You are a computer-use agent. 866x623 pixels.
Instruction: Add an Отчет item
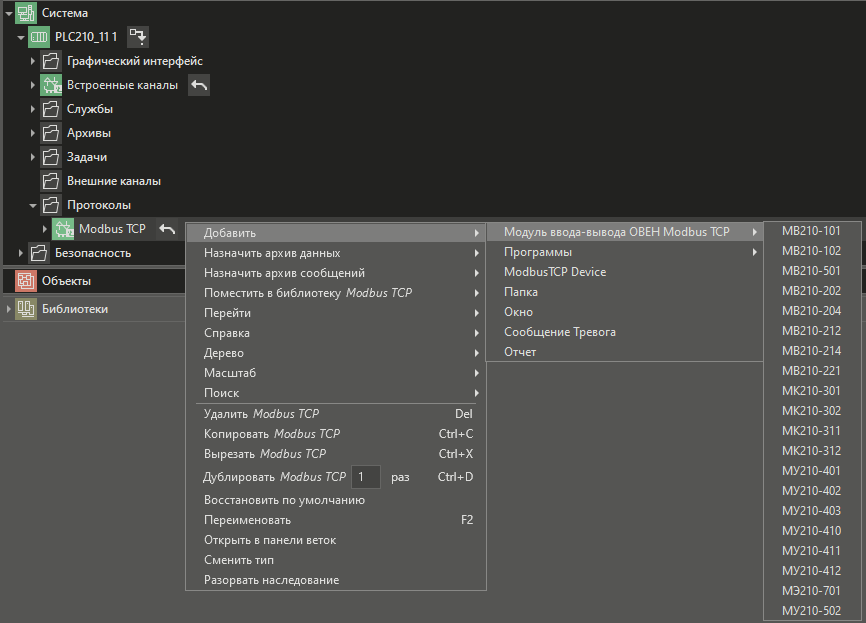[625, 352]
